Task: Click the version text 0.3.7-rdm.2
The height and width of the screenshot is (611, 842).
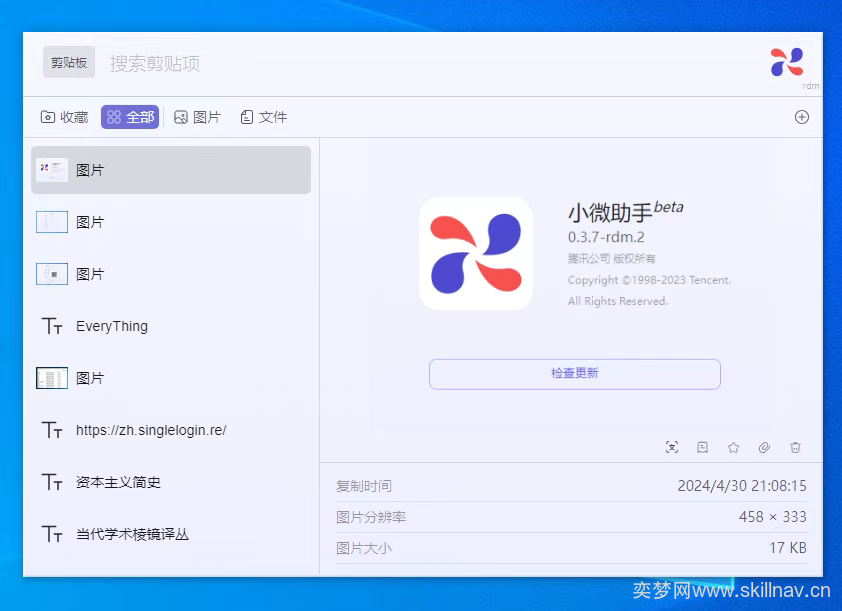Action: (606, 237)
